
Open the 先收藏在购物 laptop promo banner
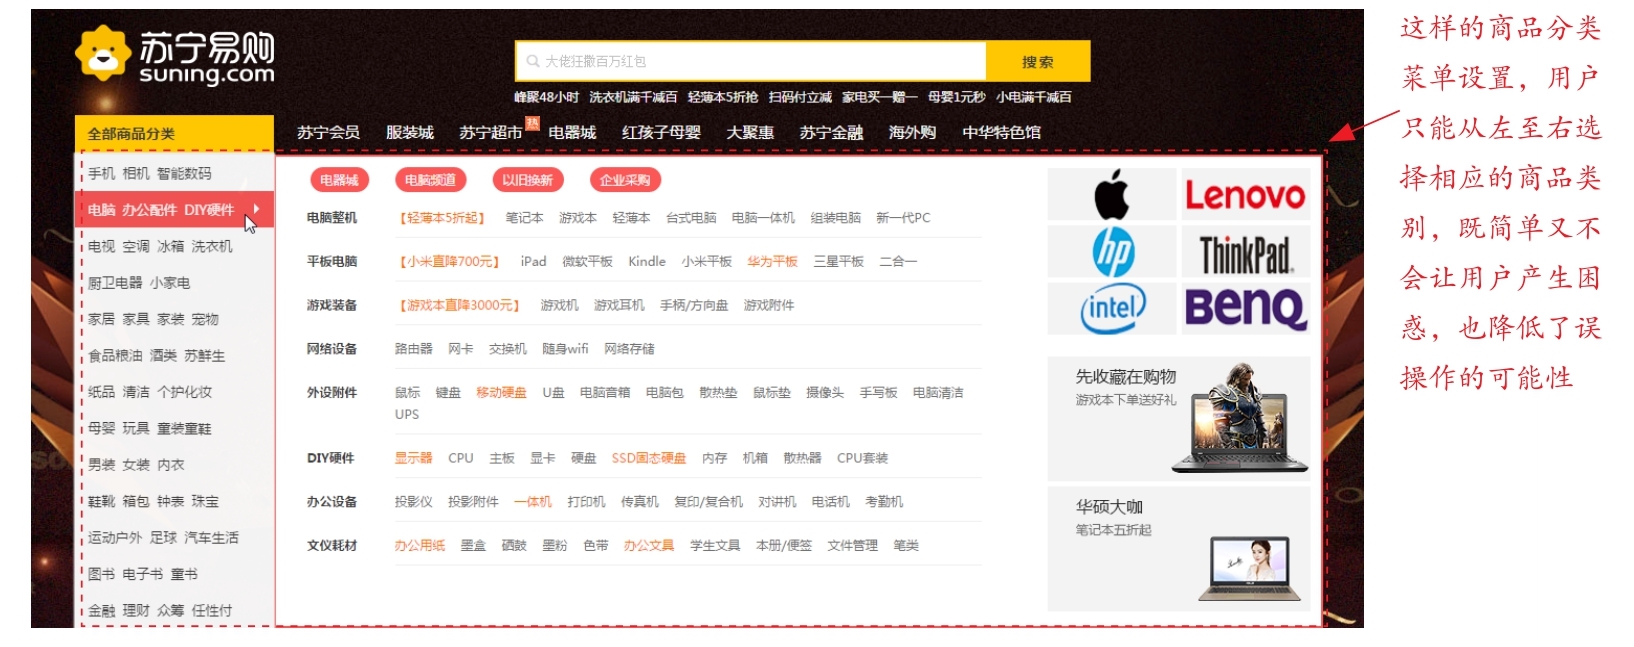[x=1178, y=418]
